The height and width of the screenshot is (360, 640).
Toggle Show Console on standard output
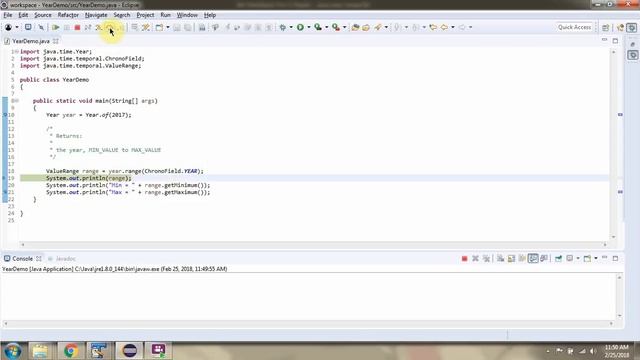pos(533,258)
